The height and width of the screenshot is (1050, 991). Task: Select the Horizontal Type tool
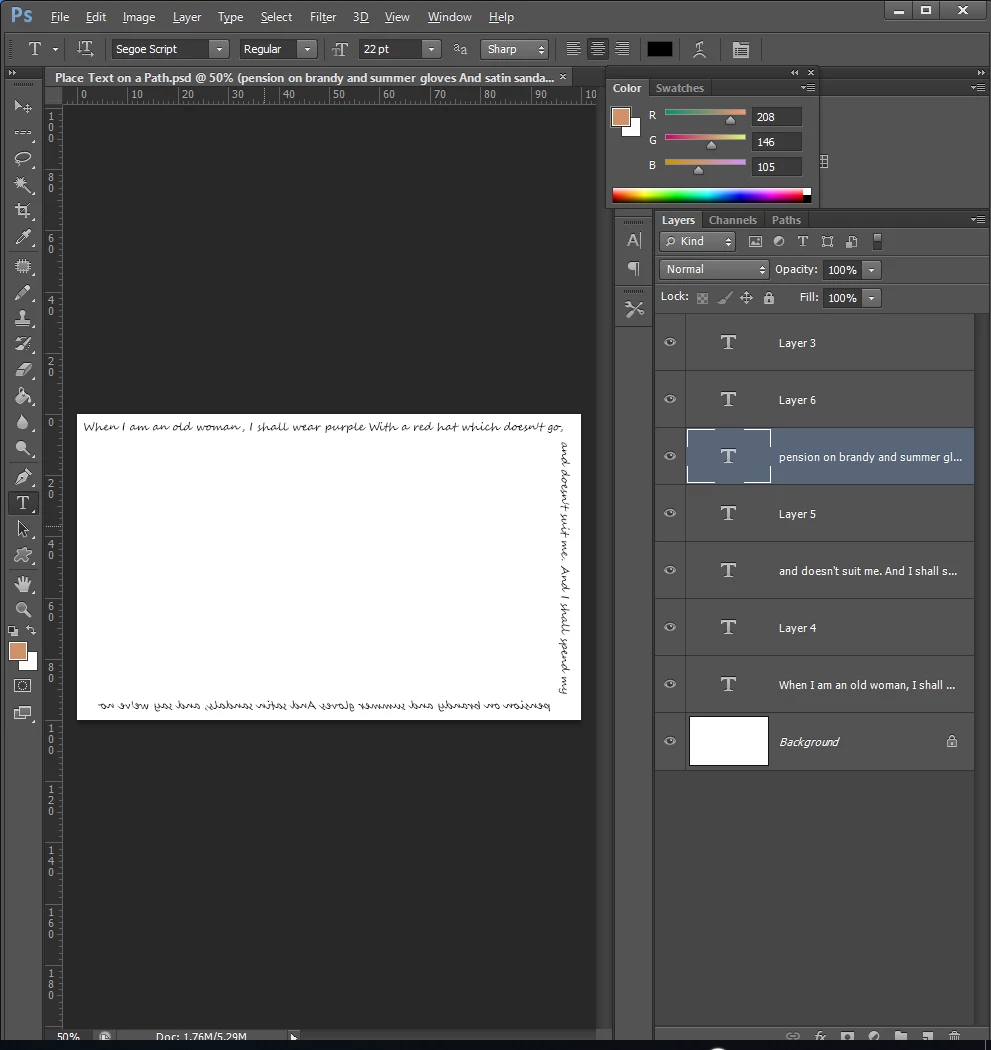click(x=23, y=503)
